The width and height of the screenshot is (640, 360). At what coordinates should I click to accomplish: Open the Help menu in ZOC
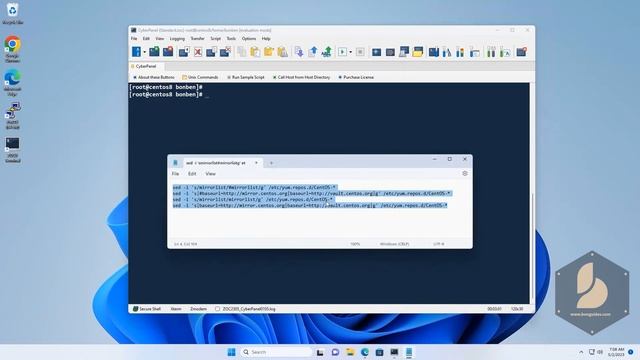pyautogui.click(x=266, y=38)
